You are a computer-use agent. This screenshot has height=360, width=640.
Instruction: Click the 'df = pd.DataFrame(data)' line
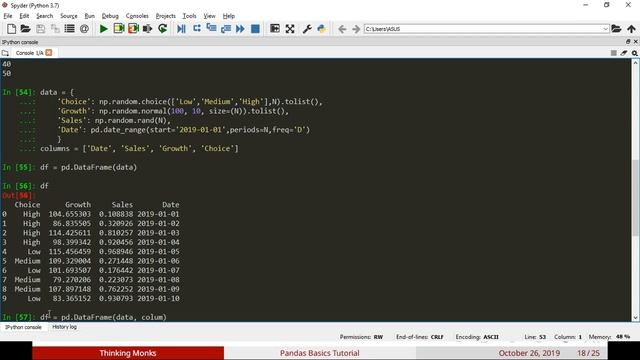click(x=89, y=167)
